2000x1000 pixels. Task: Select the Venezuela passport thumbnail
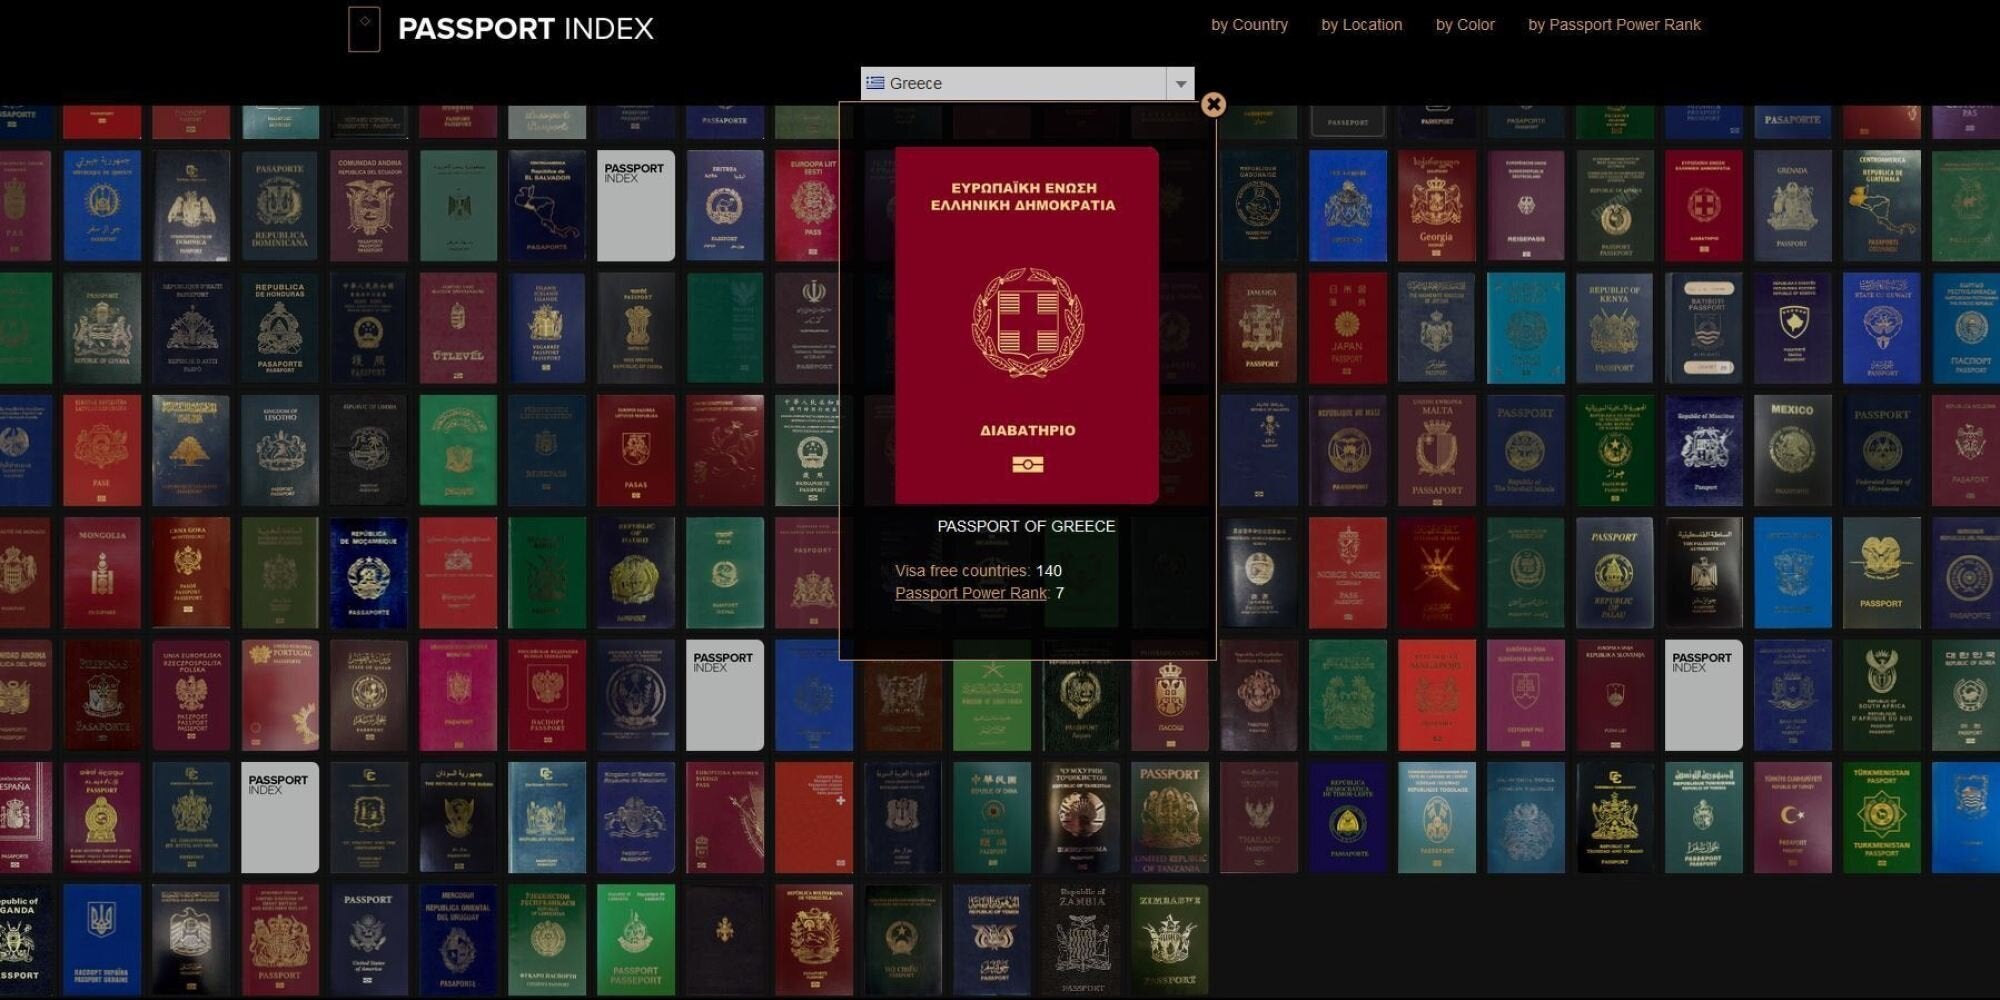tap(813, 940)
